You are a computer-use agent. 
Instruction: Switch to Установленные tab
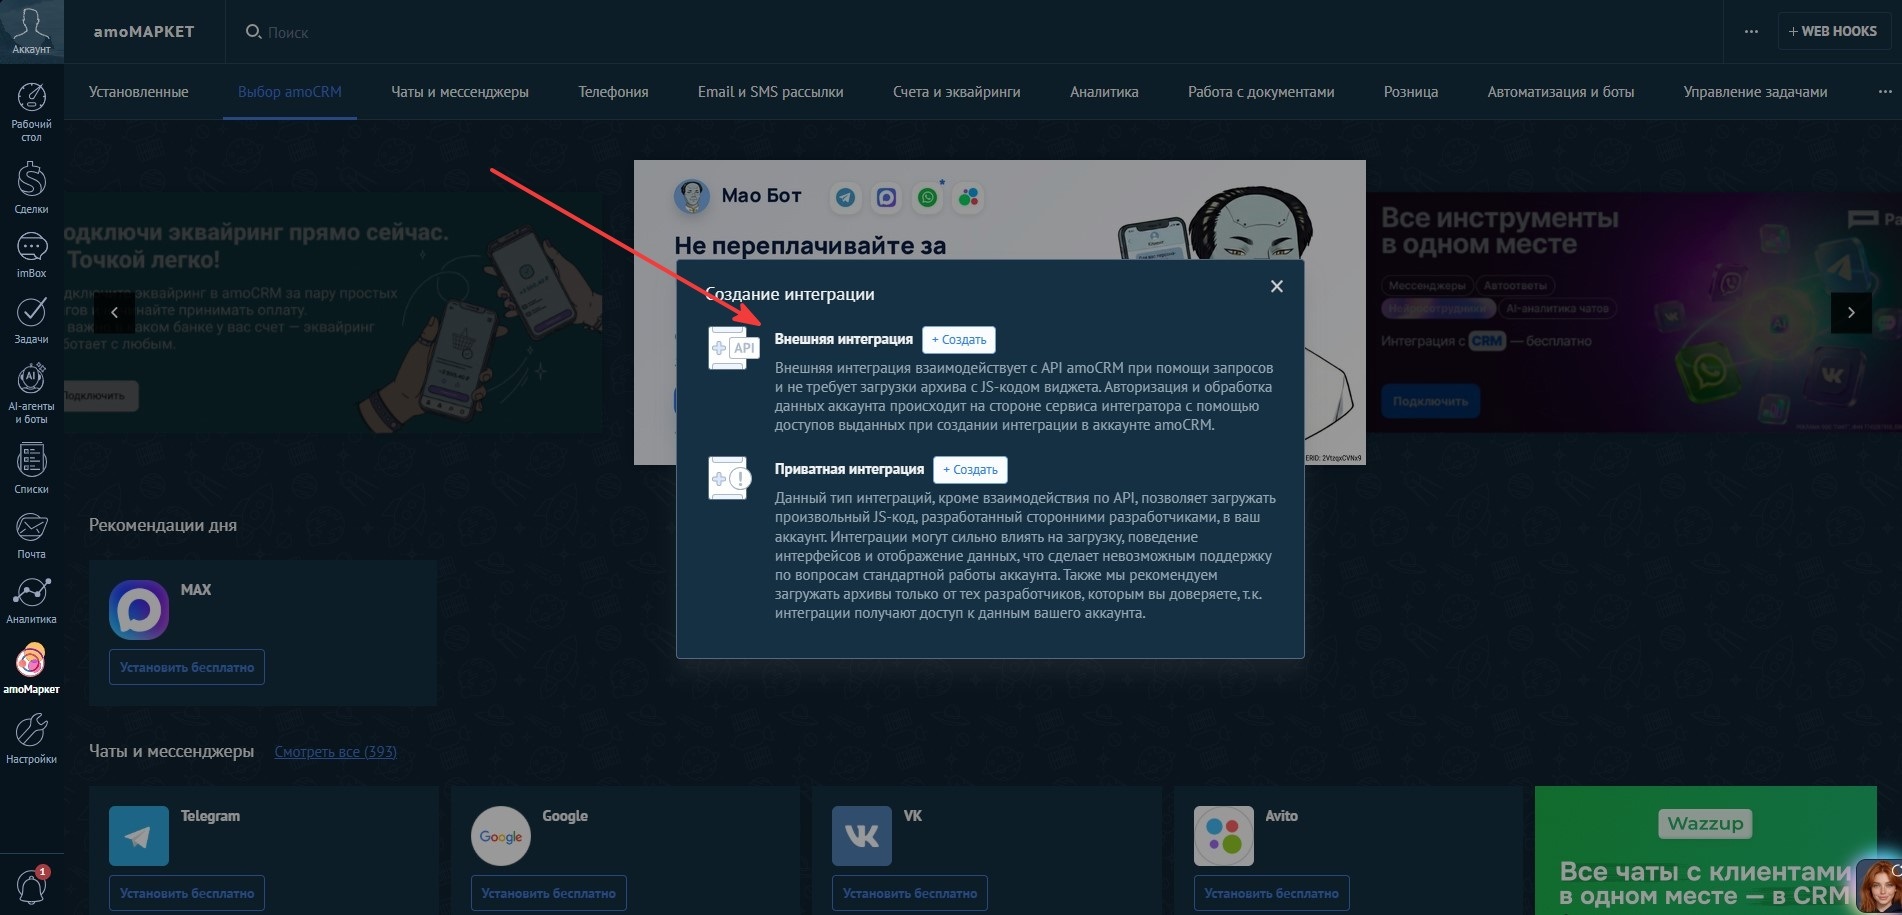coord(139,92)
